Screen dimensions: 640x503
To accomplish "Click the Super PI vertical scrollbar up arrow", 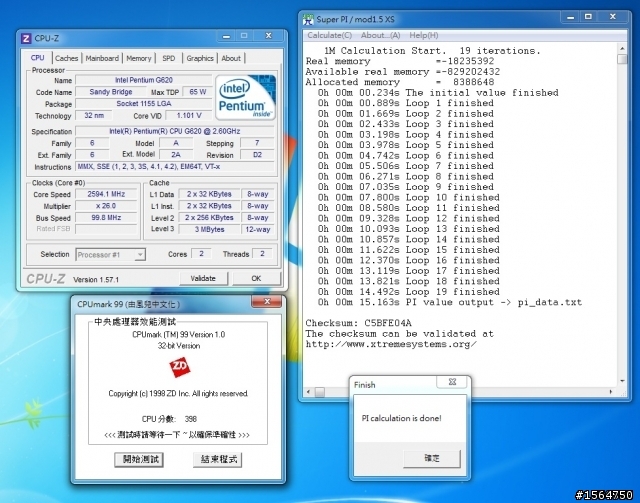I will coord(622,48).
